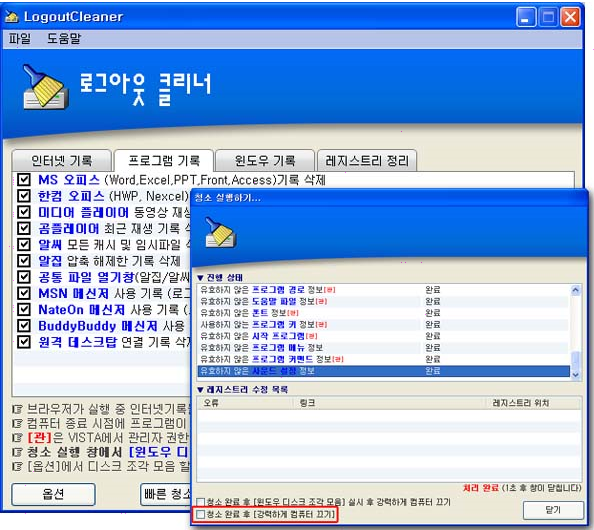Click the 처리 완료 status text

click(x=481, y=488)
